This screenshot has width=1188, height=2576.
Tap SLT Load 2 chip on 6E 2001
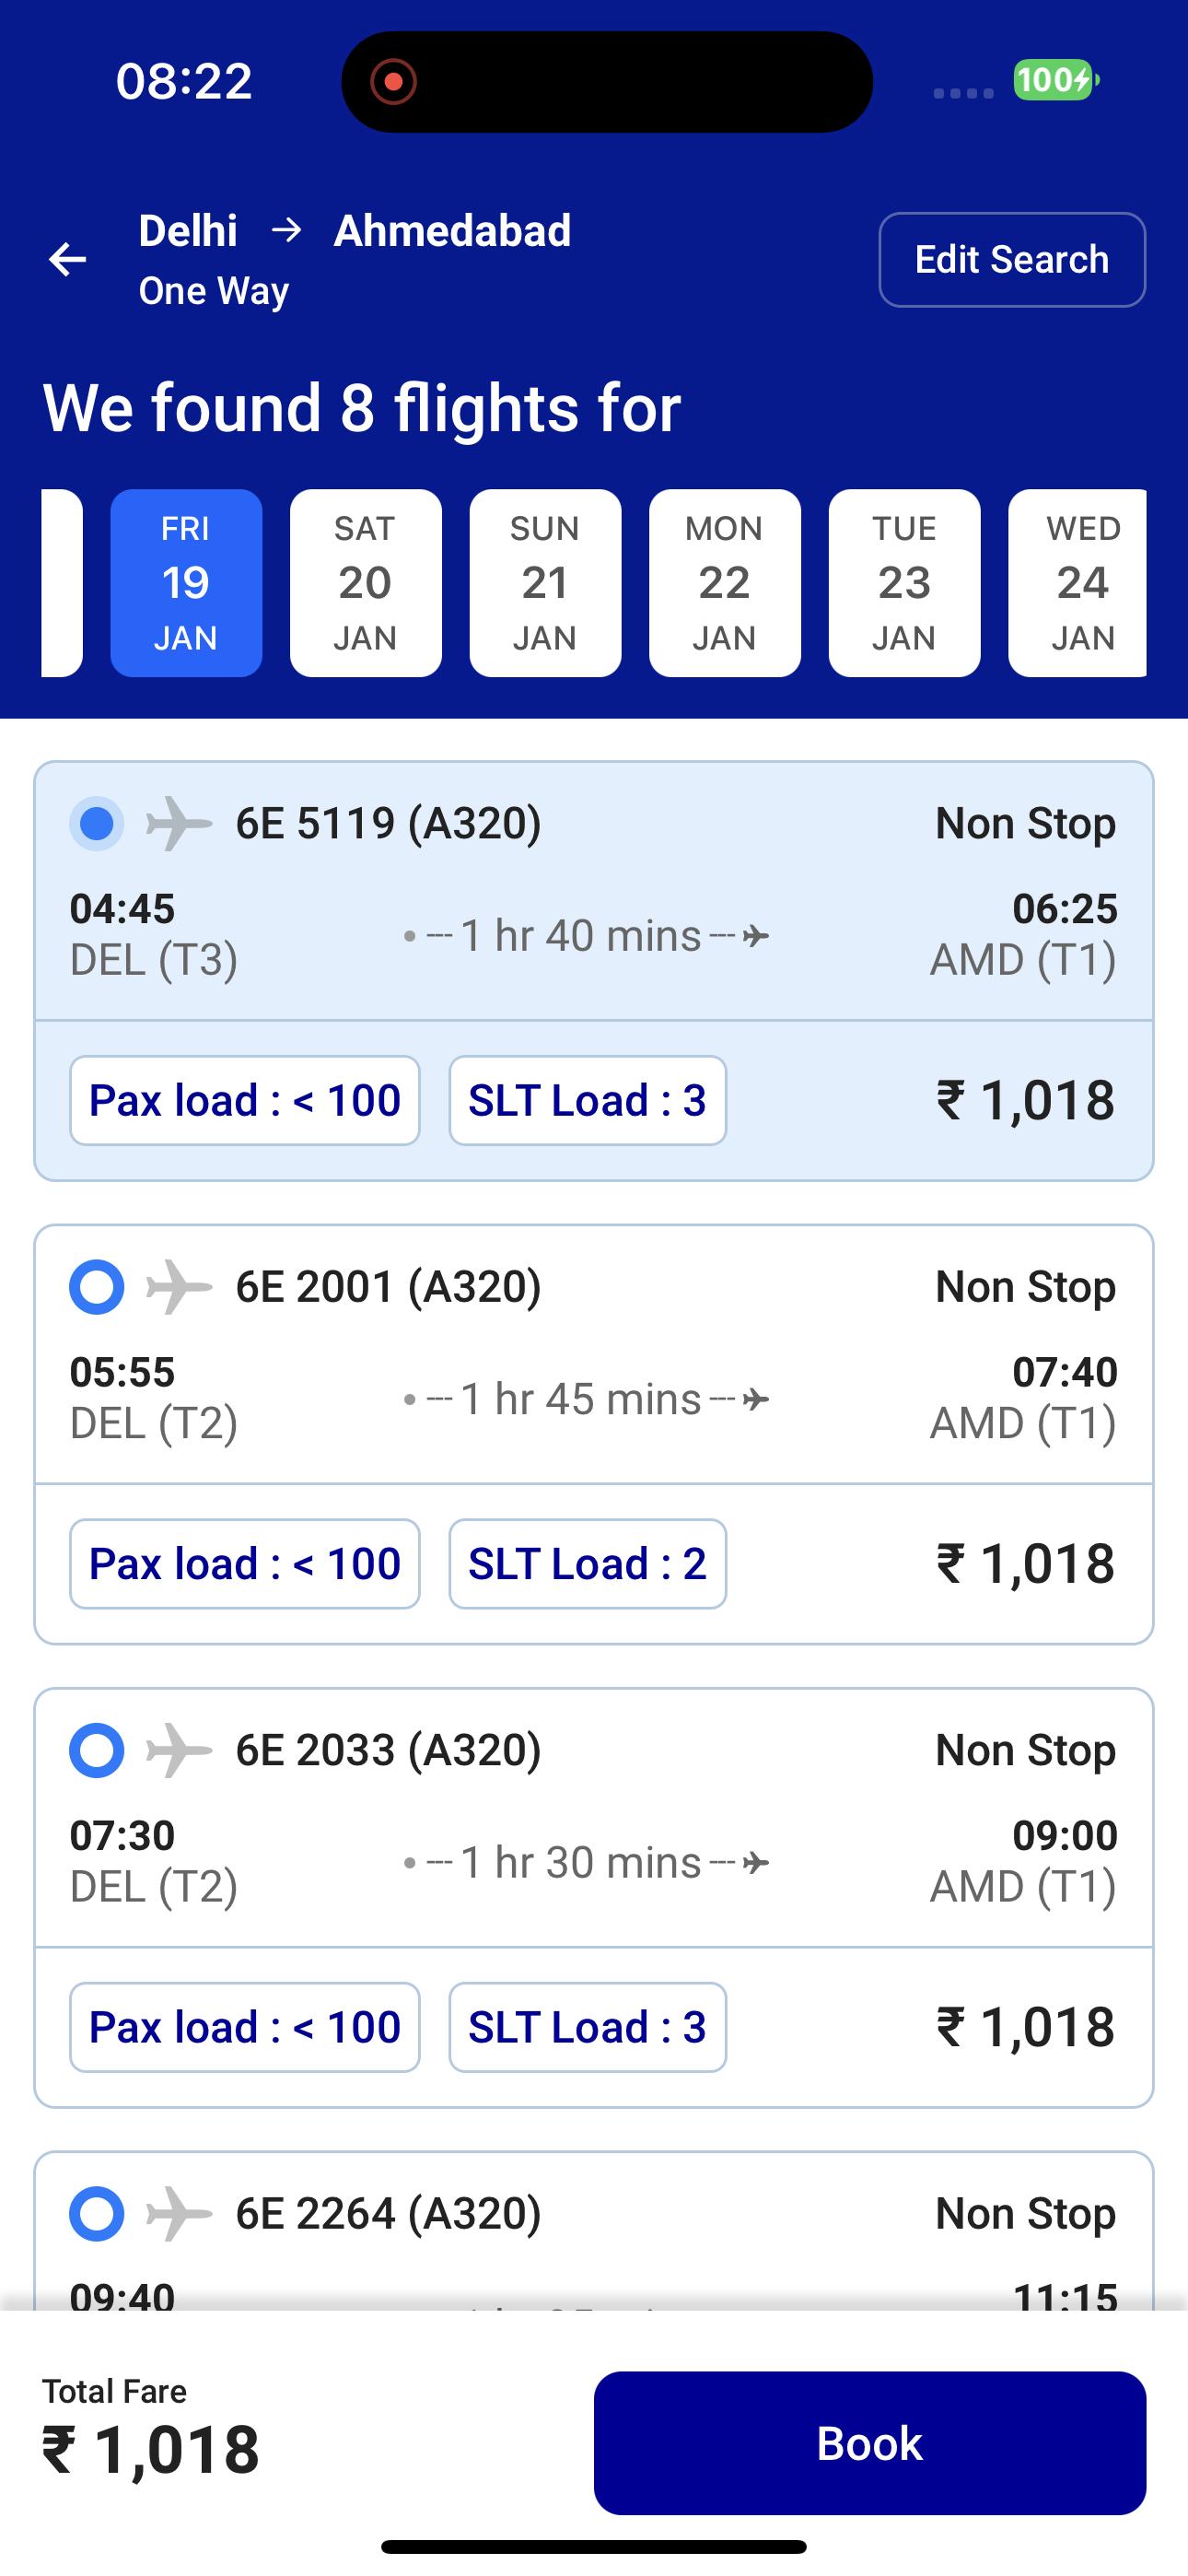point(587,1564)
